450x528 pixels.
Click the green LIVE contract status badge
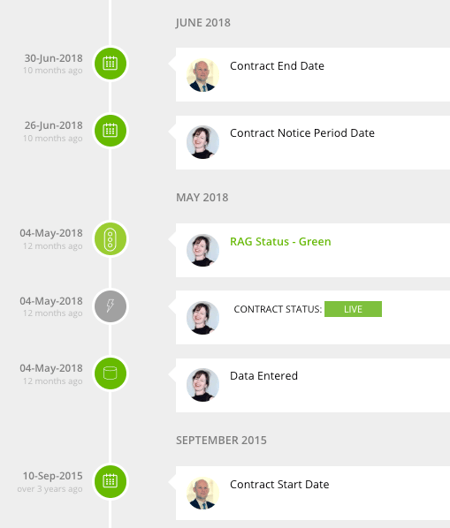tap(353, 309)
